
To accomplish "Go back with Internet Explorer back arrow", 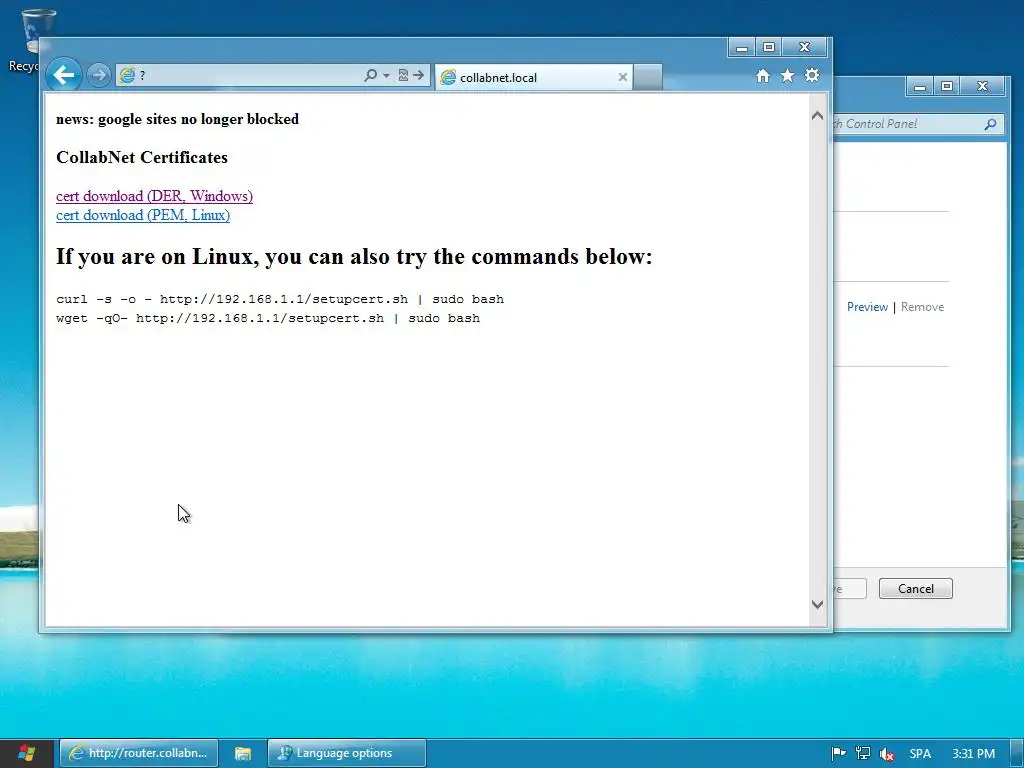I will point(63,75).
